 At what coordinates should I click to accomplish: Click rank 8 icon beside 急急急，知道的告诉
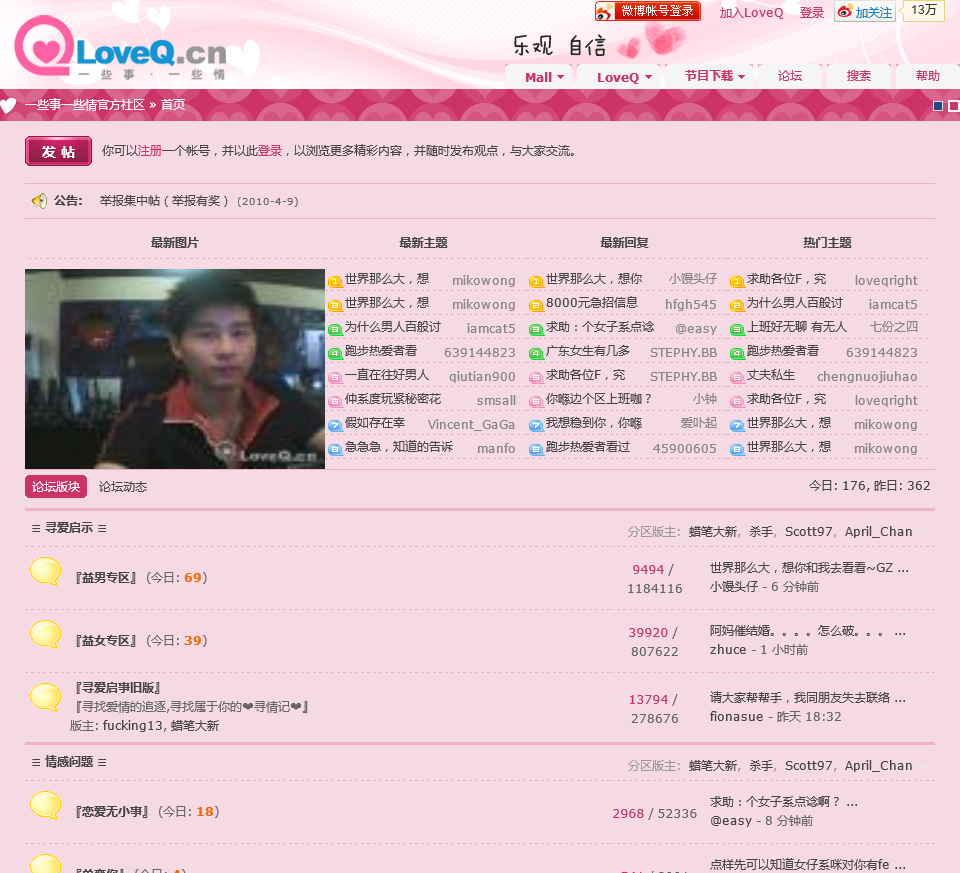335,449
